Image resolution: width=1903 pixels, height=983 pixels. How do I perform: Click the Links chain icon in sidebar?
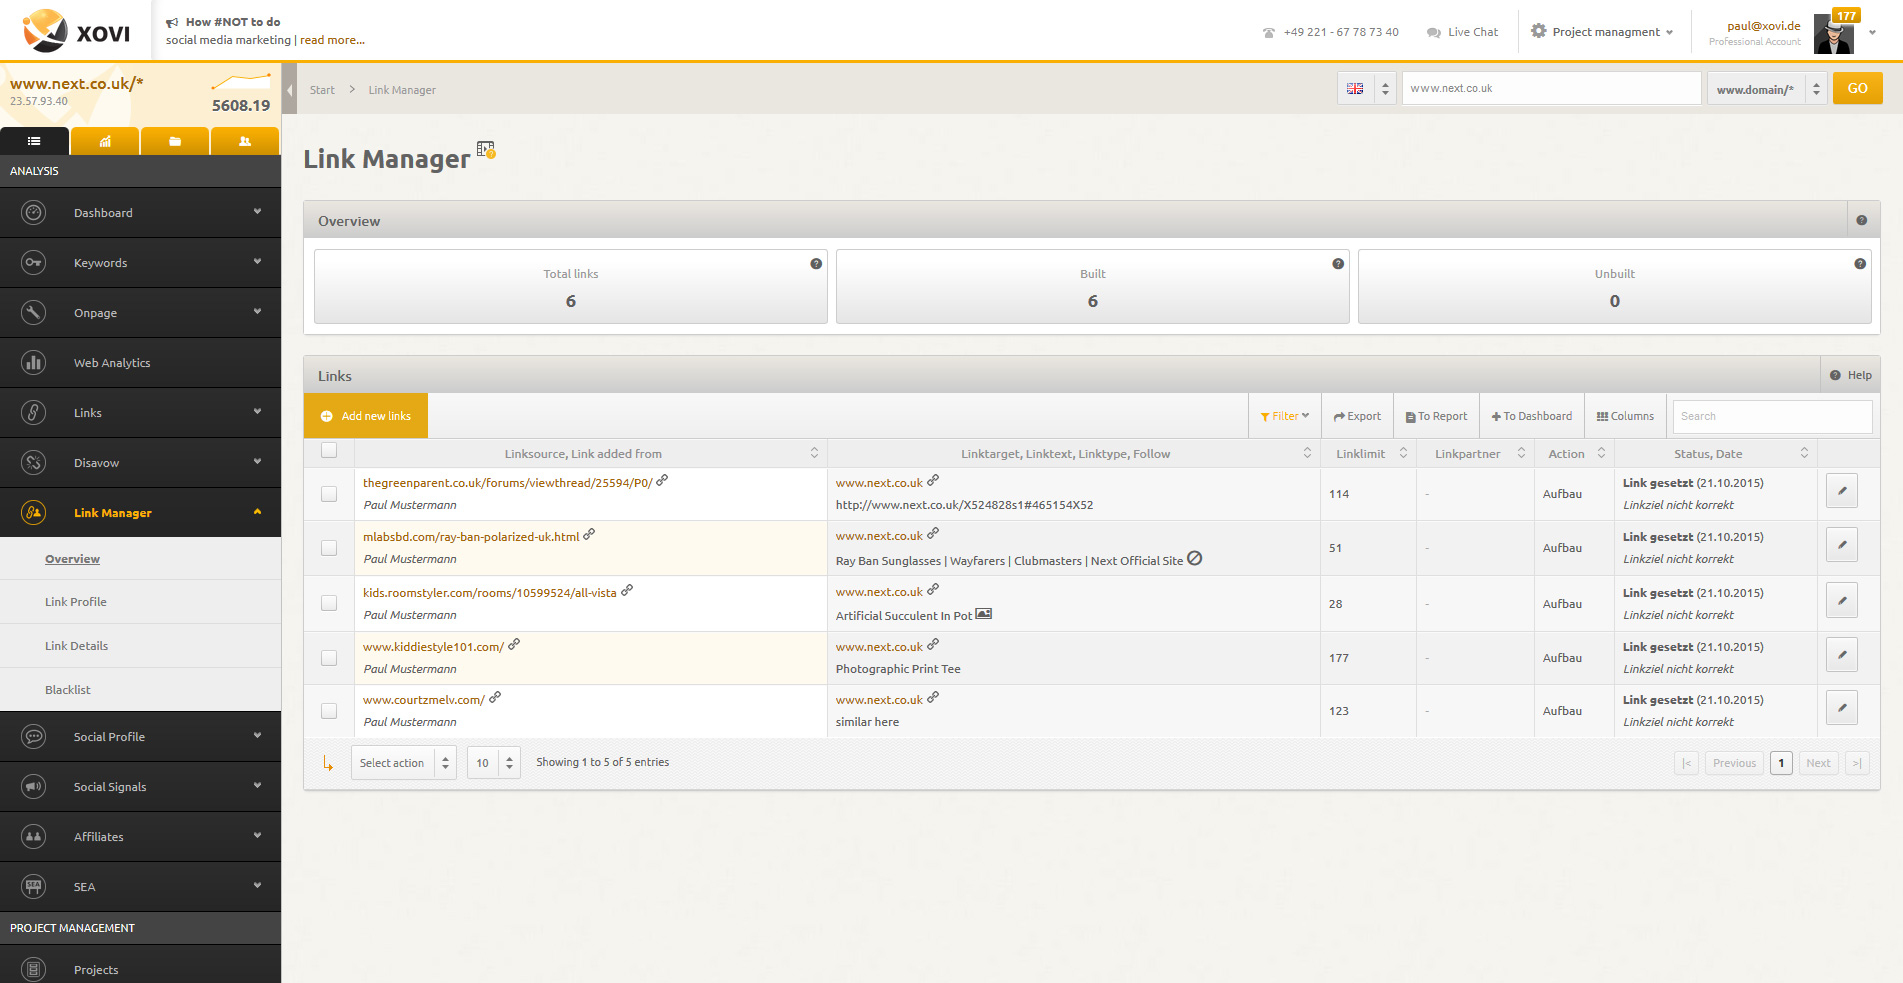click(34, 413)
